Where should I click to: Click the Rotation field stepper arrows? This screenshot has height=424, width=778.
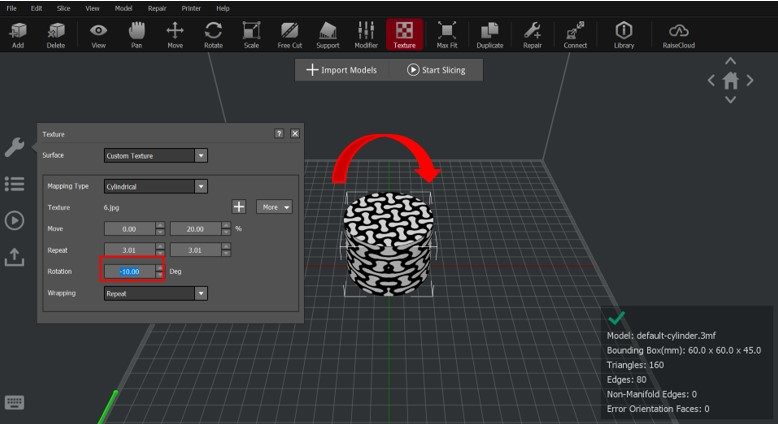159,271
